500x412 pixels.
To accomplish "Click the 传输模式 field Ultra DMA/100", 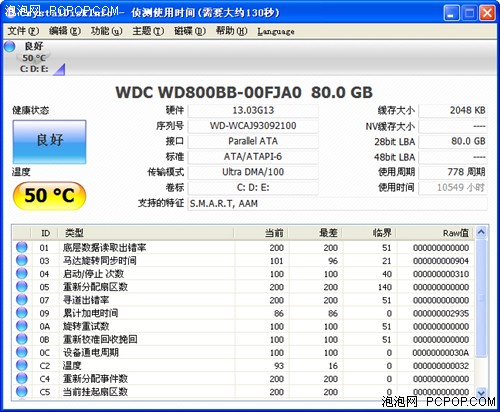I will click(253, 172).
